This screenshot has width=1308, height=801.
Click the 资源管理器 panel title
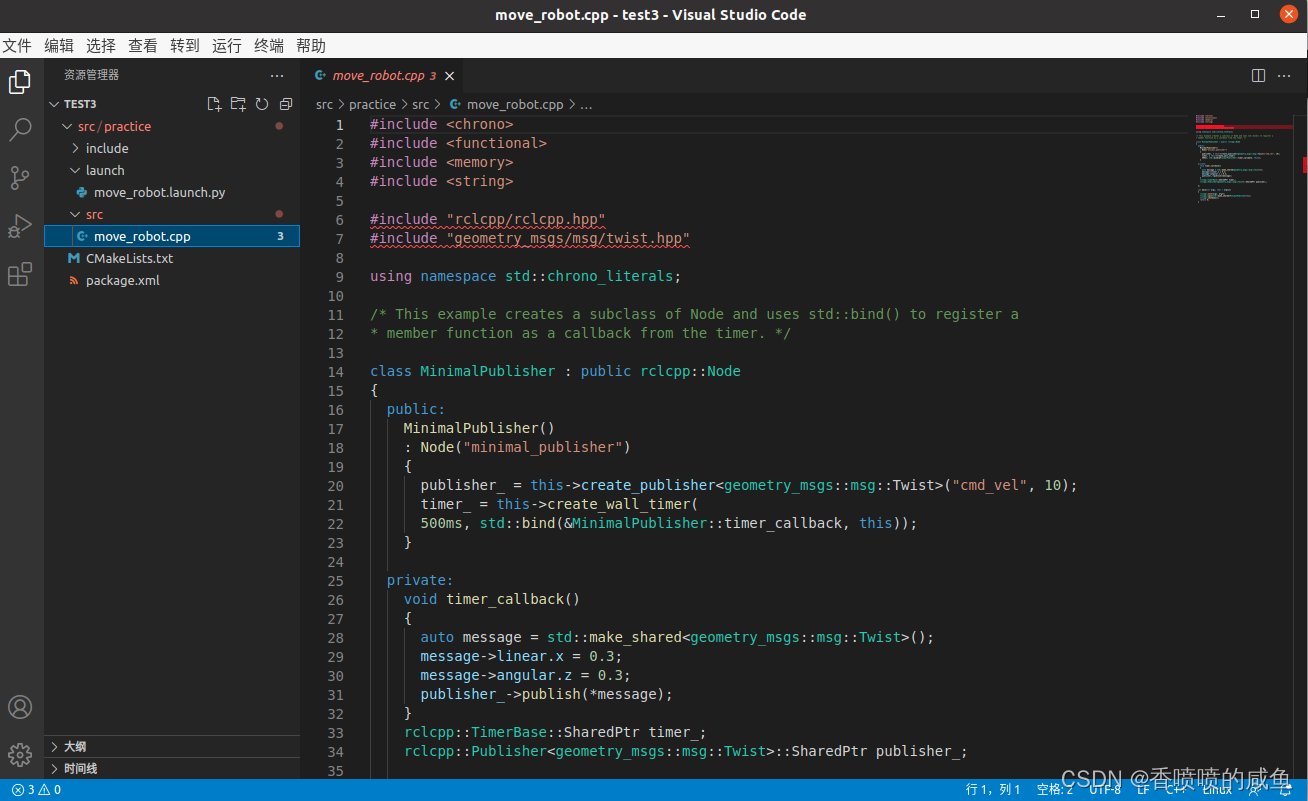91,75
